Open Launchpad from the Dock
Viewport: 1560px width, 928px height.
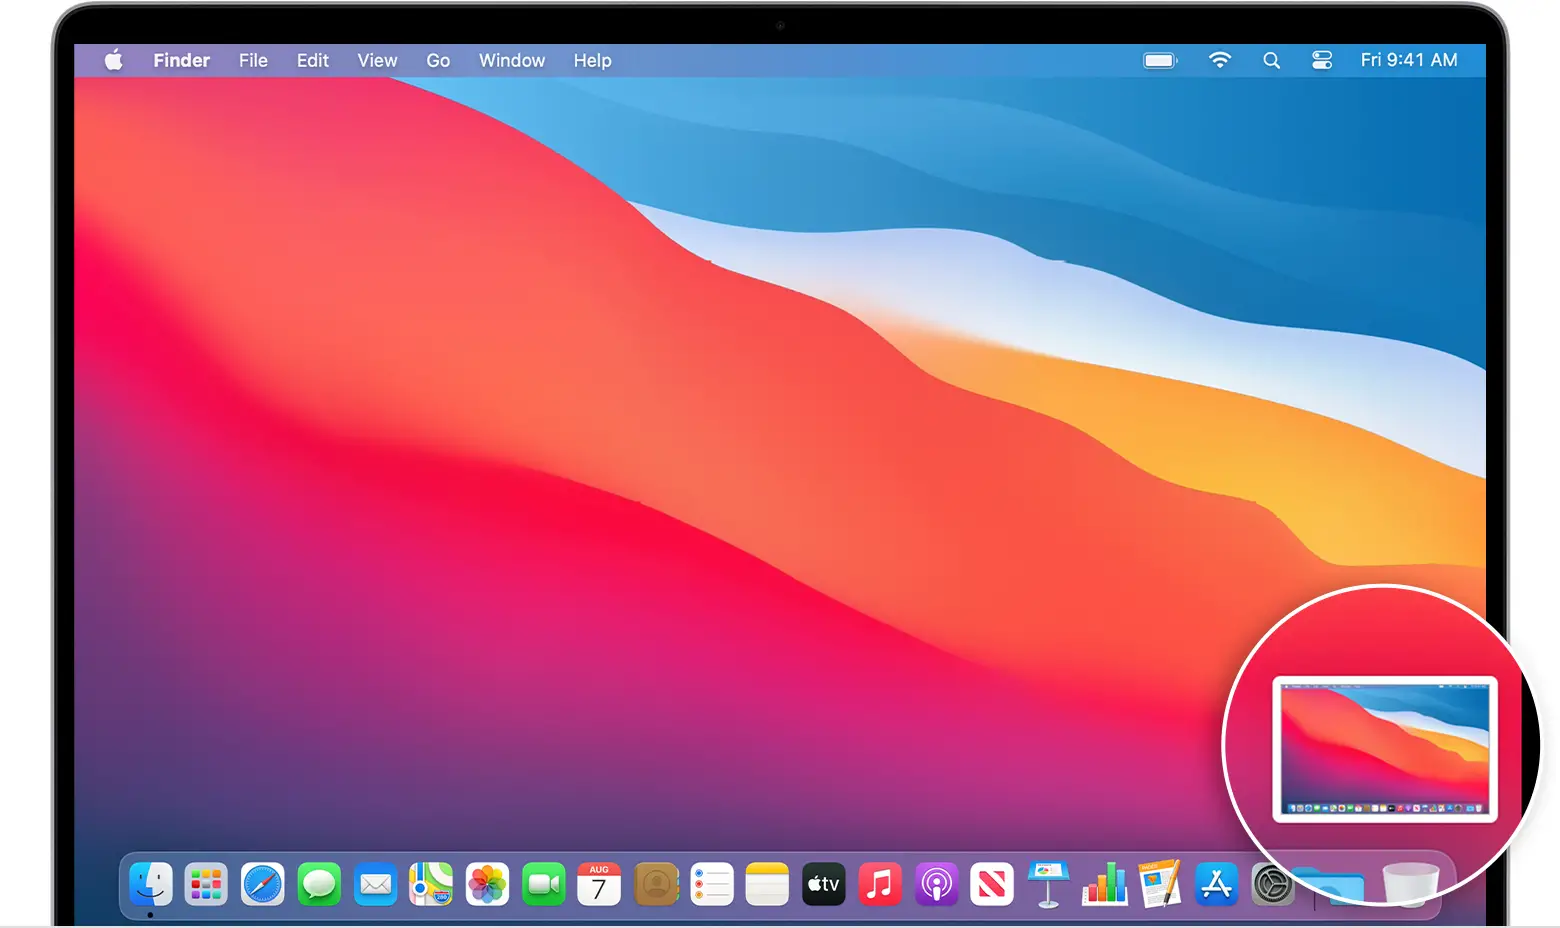(x=206, y=884)
